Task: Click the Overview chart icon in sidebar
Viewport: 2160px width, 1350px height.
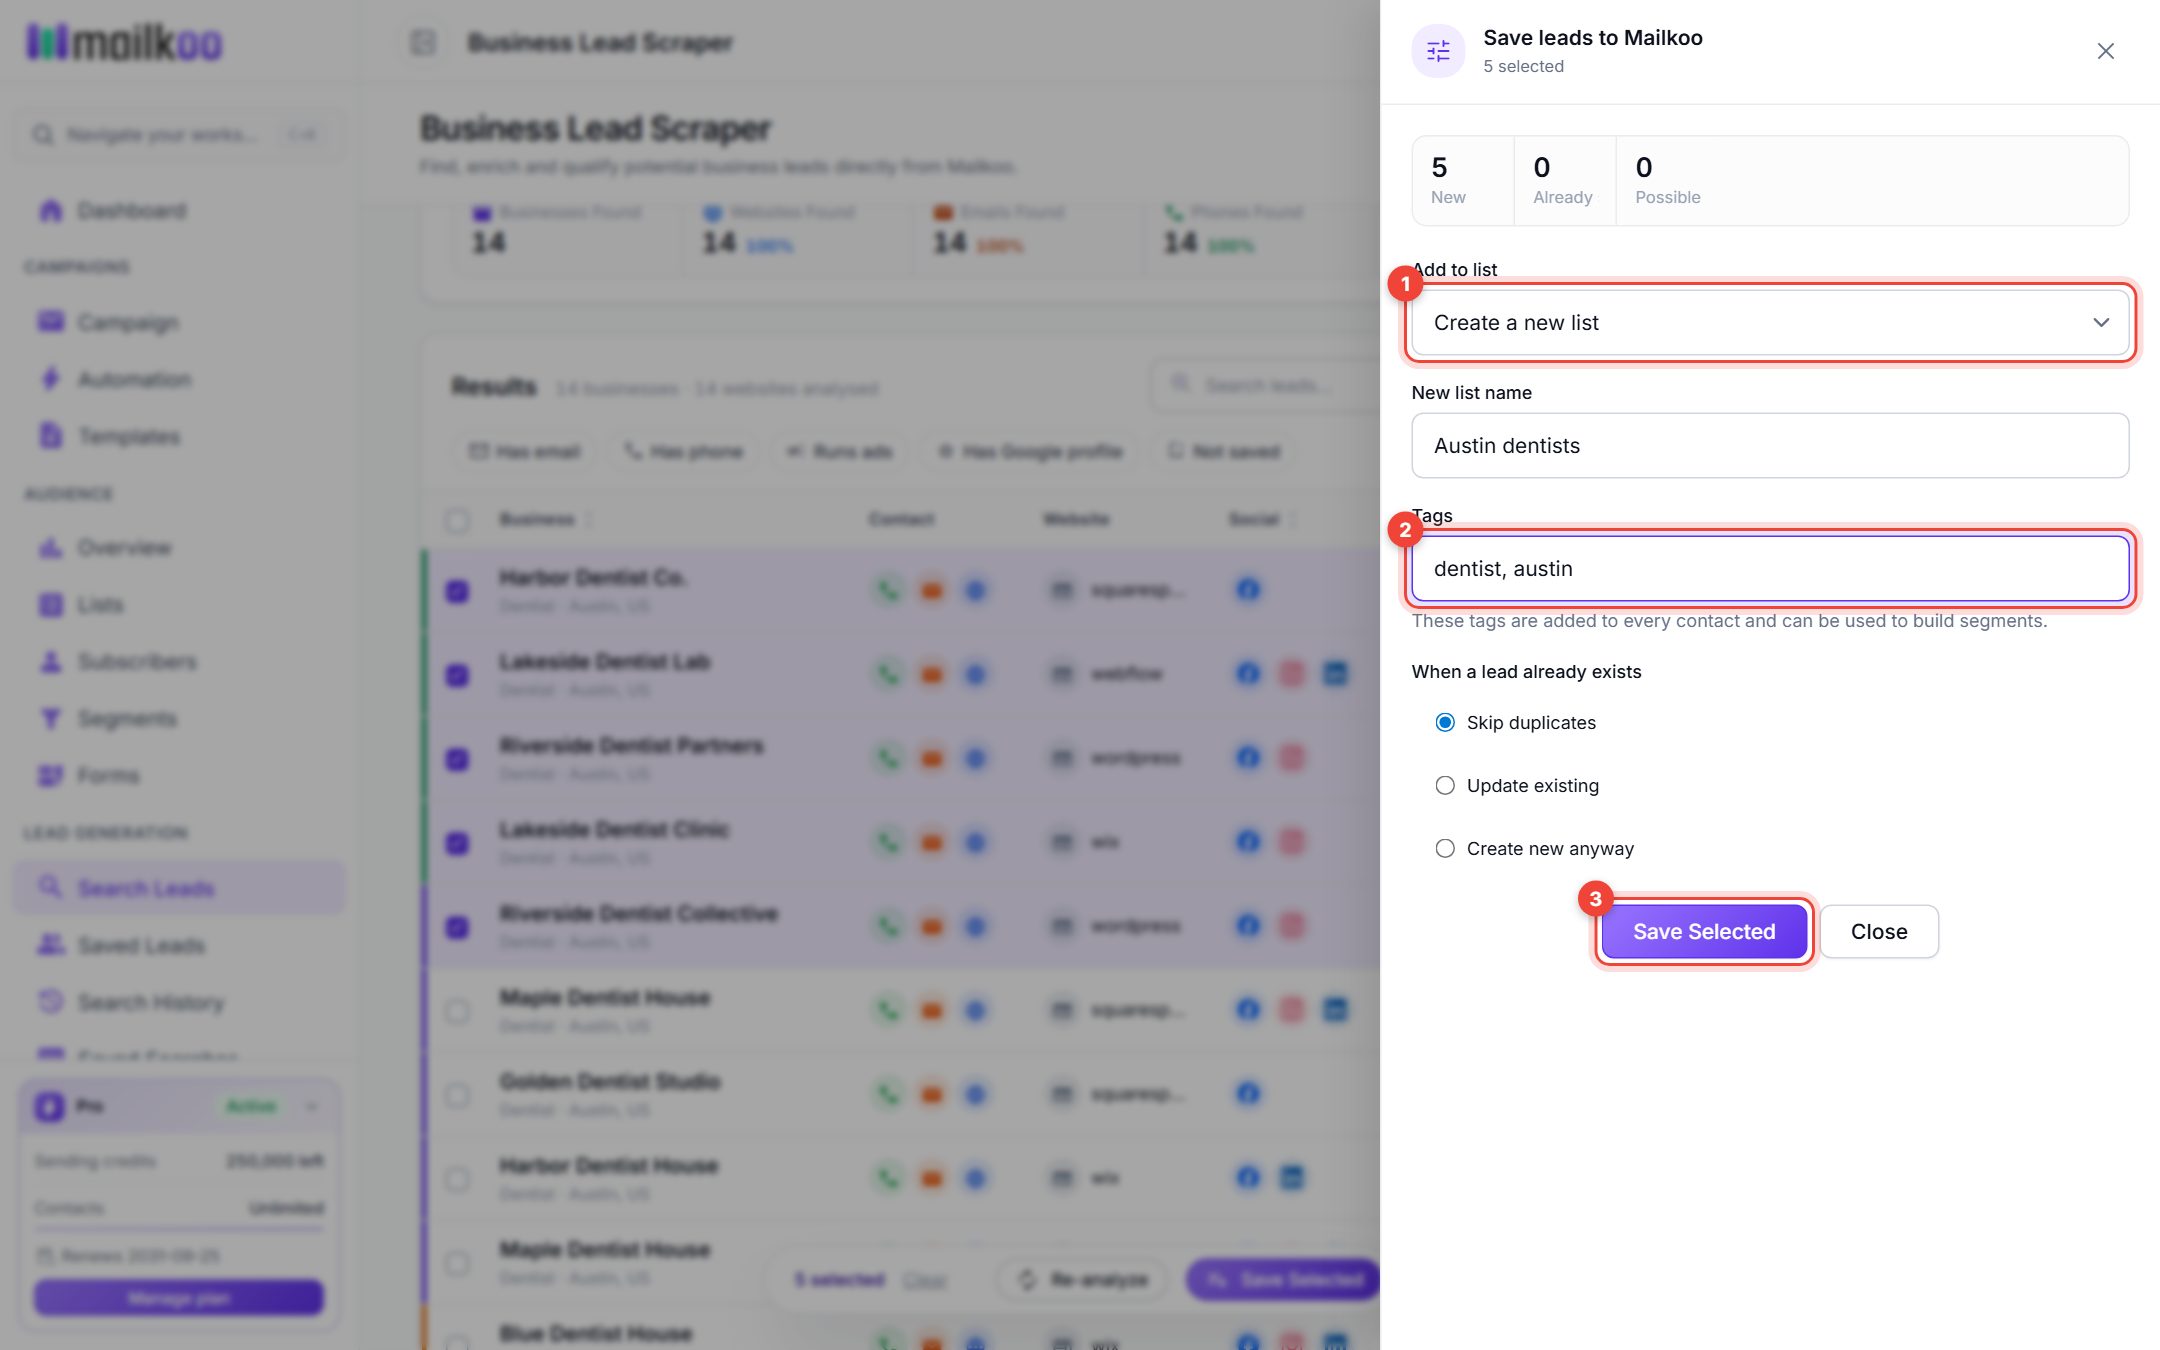Action: click(x=50, y=547)
